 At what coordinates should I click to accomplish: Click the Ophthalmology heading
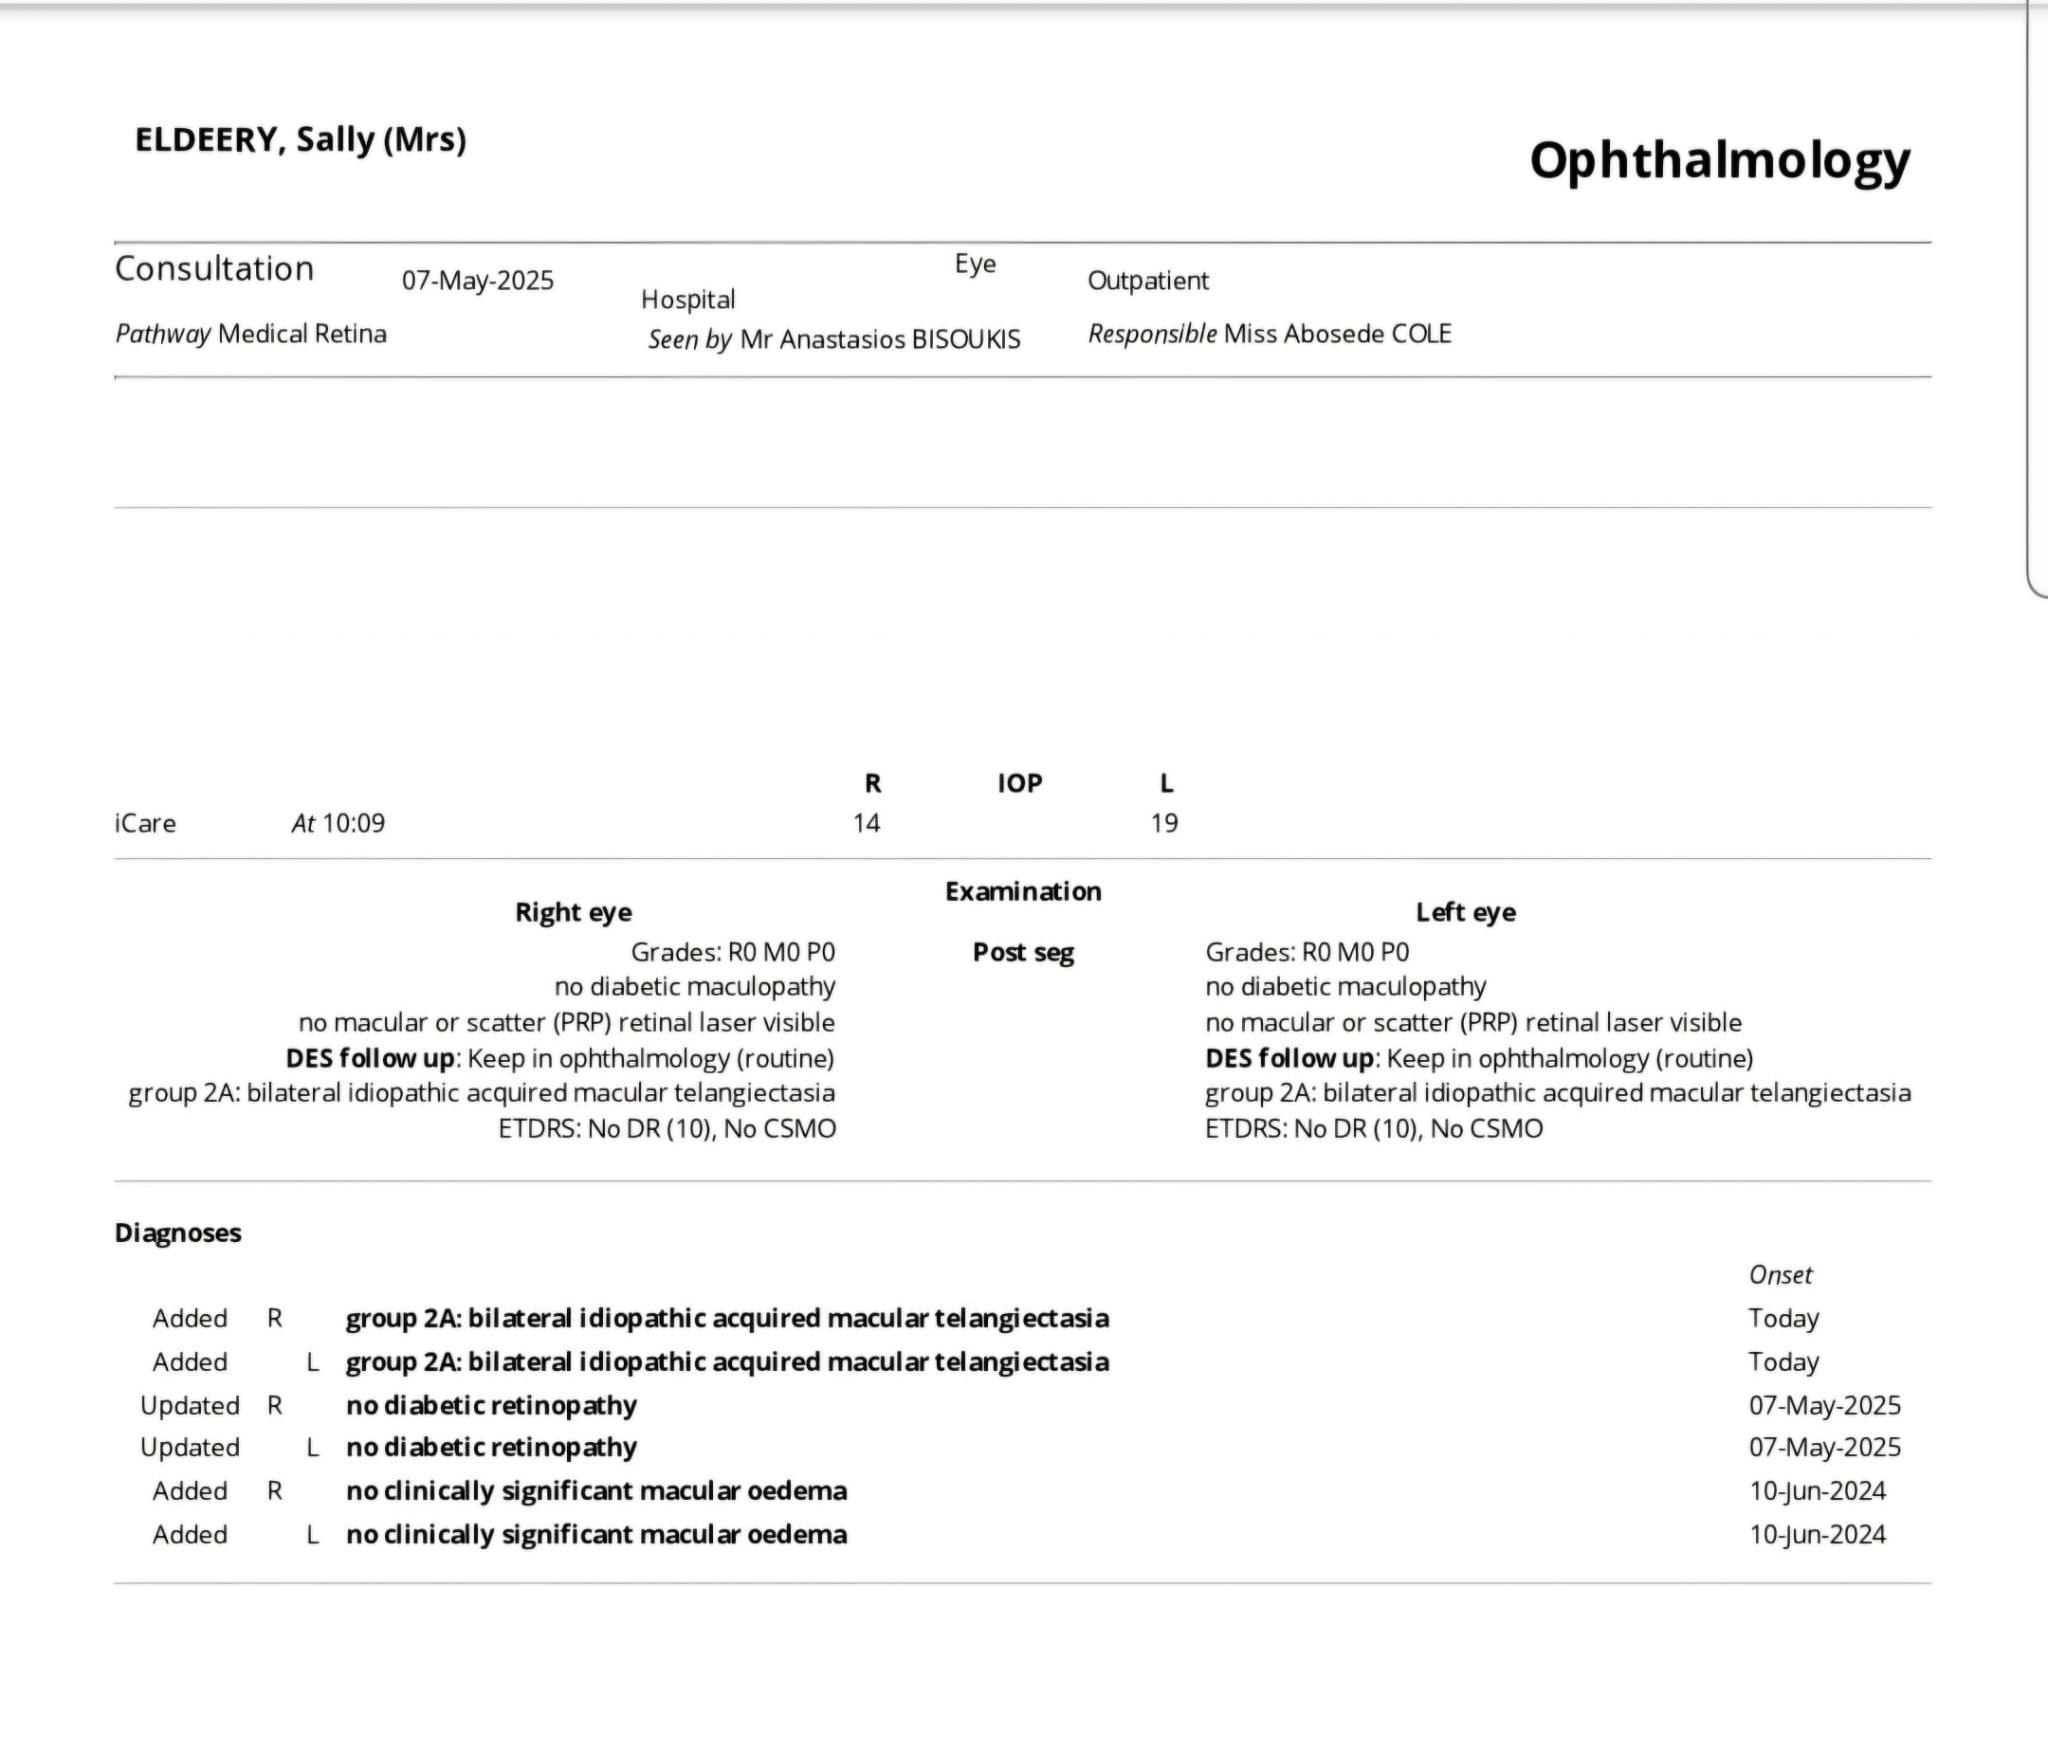tap(1719, 161)
